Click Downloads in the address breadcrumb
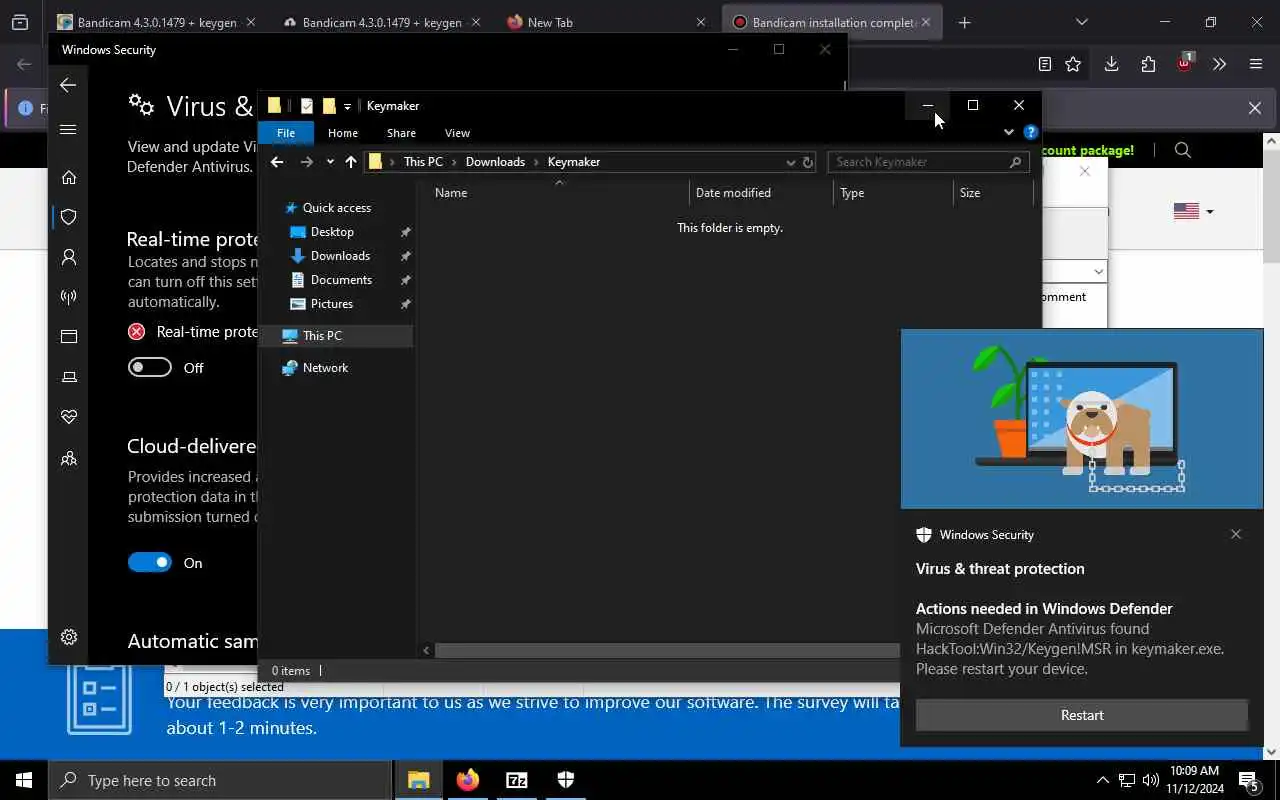Viewport: 1280px width, 800px height. 495,162
